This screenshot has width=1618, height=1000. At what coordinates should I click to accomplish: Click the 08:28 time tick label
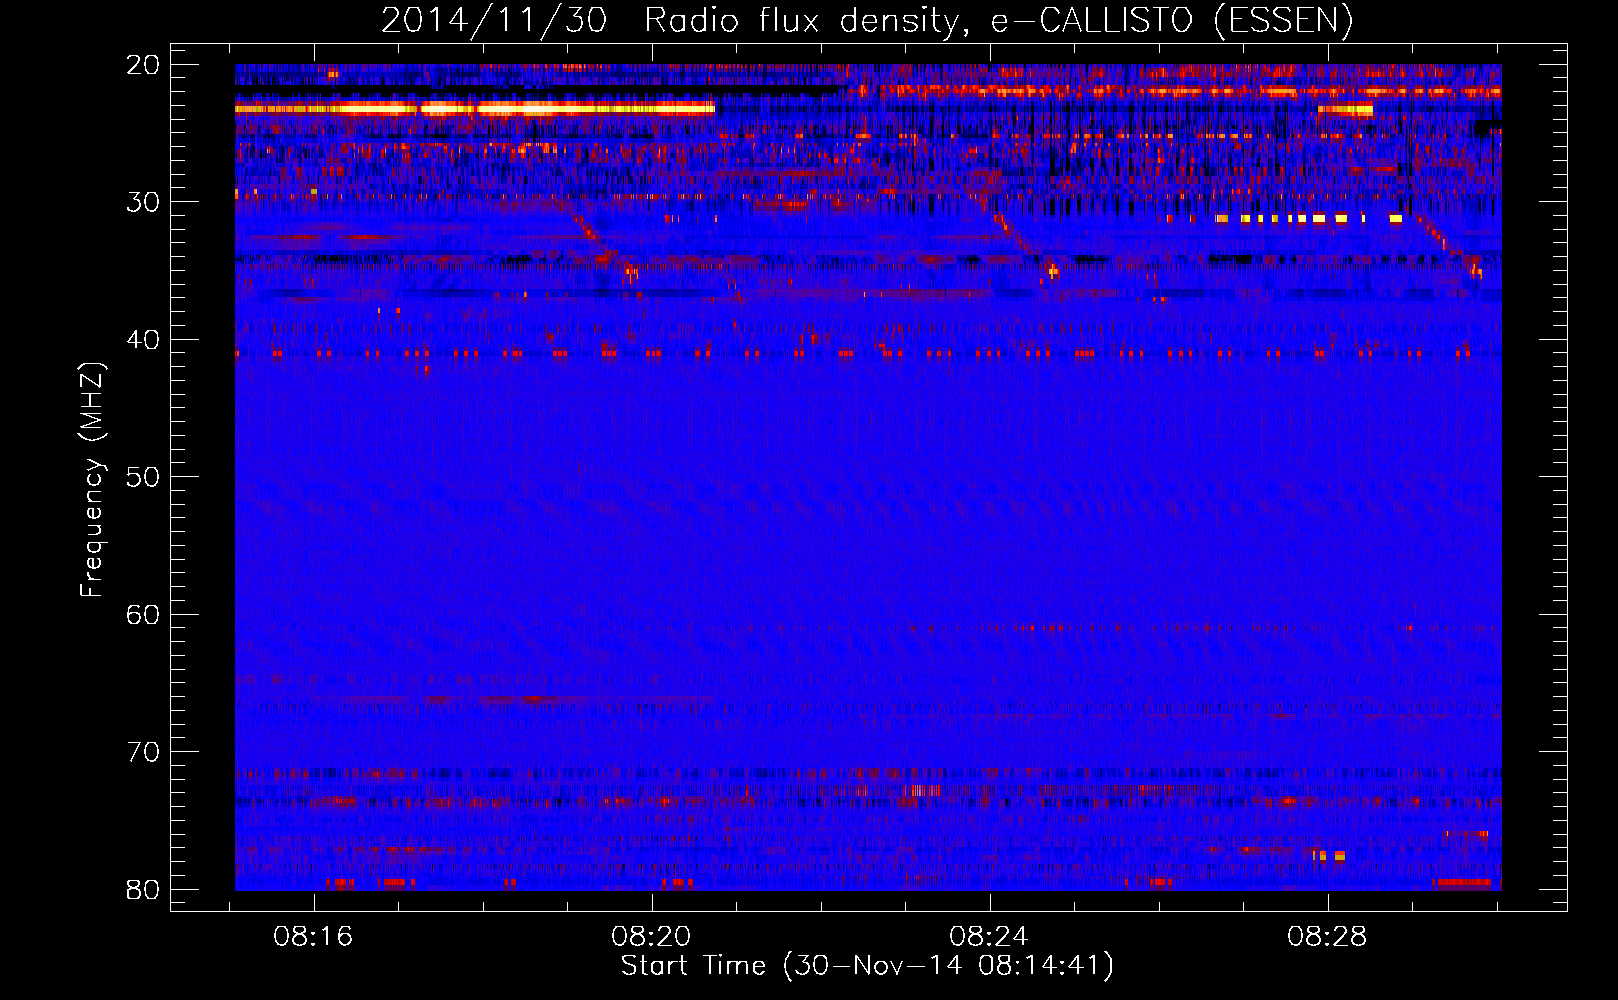1327,937
